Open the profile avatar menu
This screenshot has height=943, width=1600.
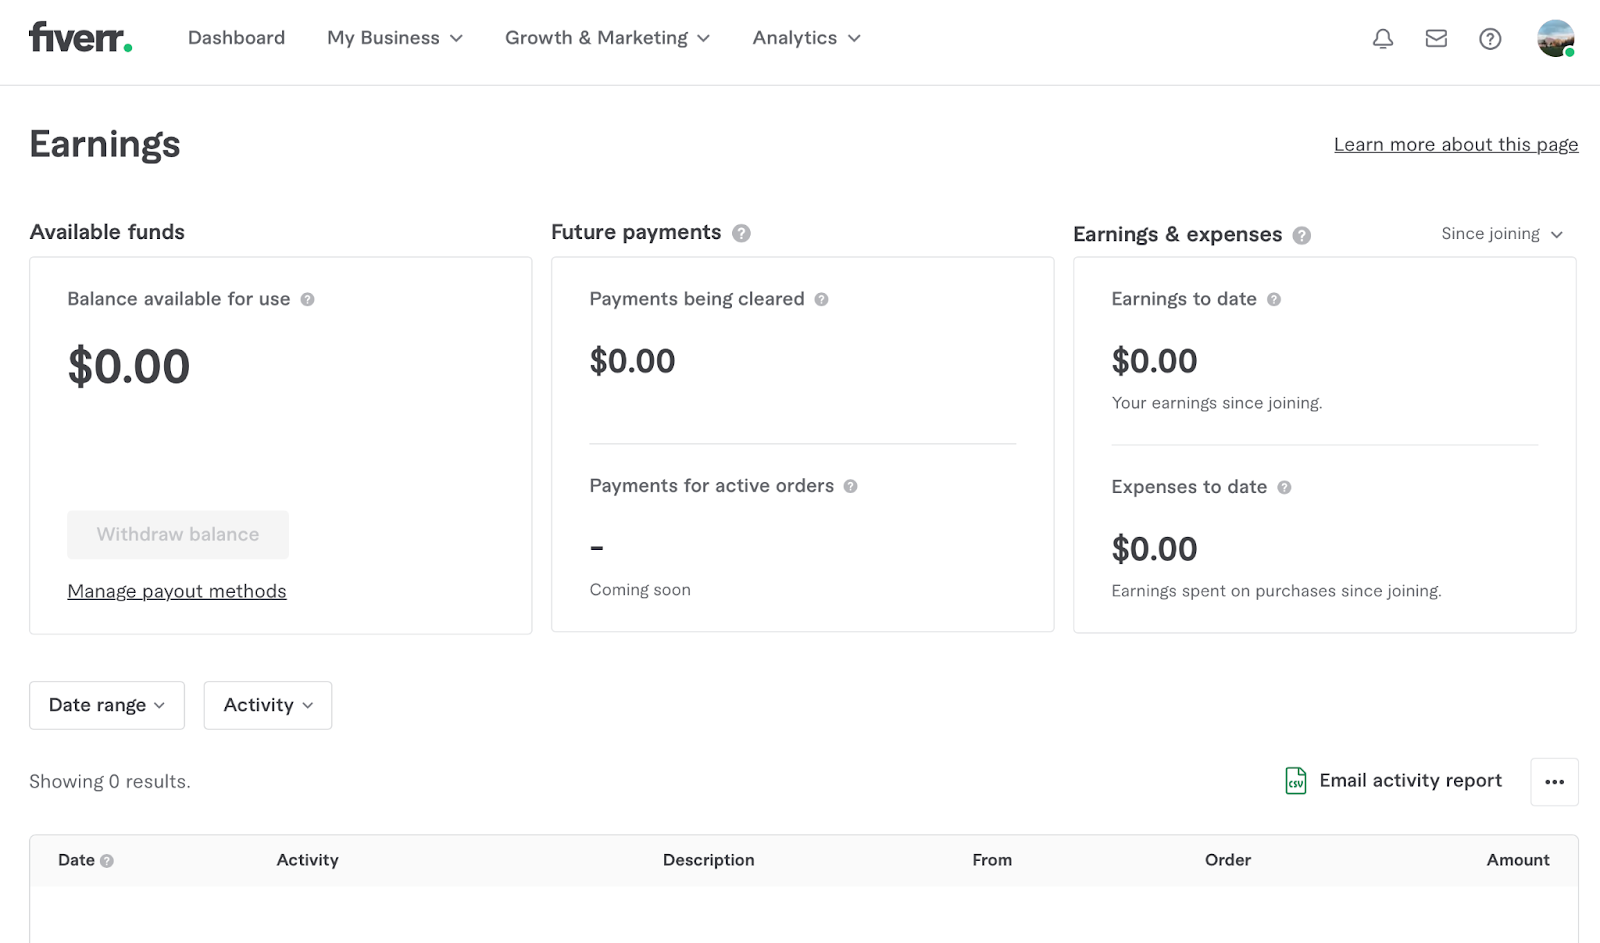[1555, 39]
